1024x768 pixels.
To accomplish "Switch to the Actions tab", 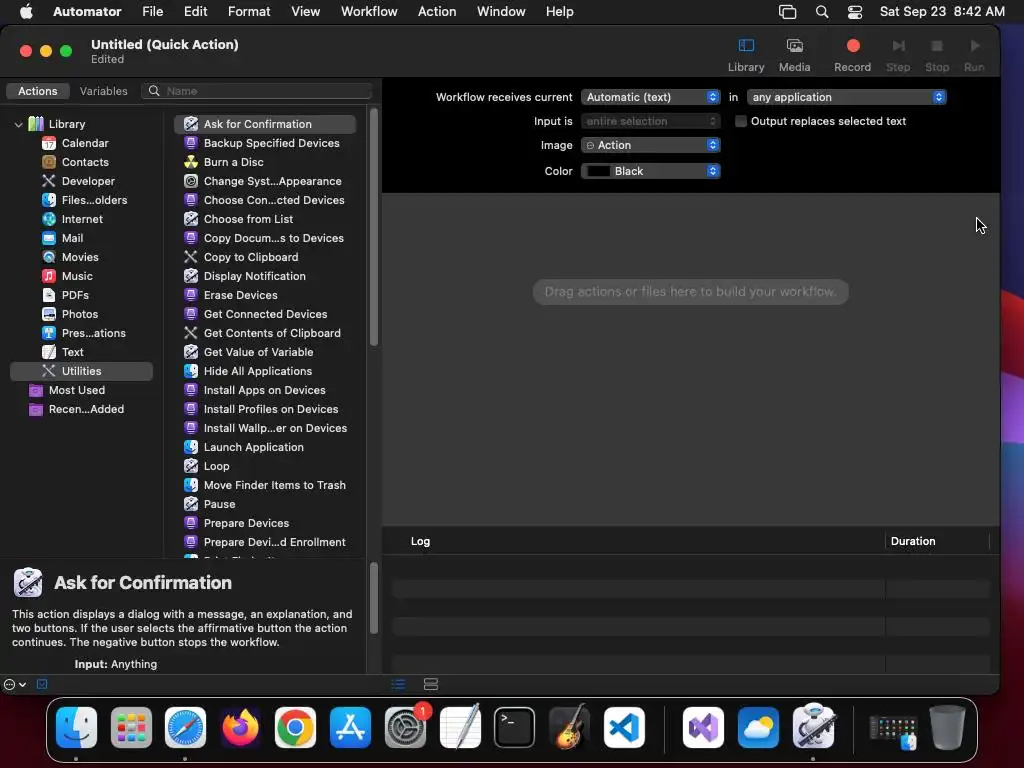I will [x=37, y=91].
